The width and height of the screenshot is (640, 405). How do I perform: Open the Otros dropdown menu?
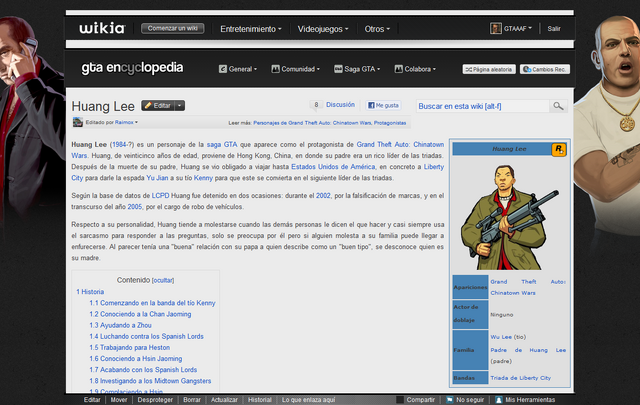pos(377,29)
